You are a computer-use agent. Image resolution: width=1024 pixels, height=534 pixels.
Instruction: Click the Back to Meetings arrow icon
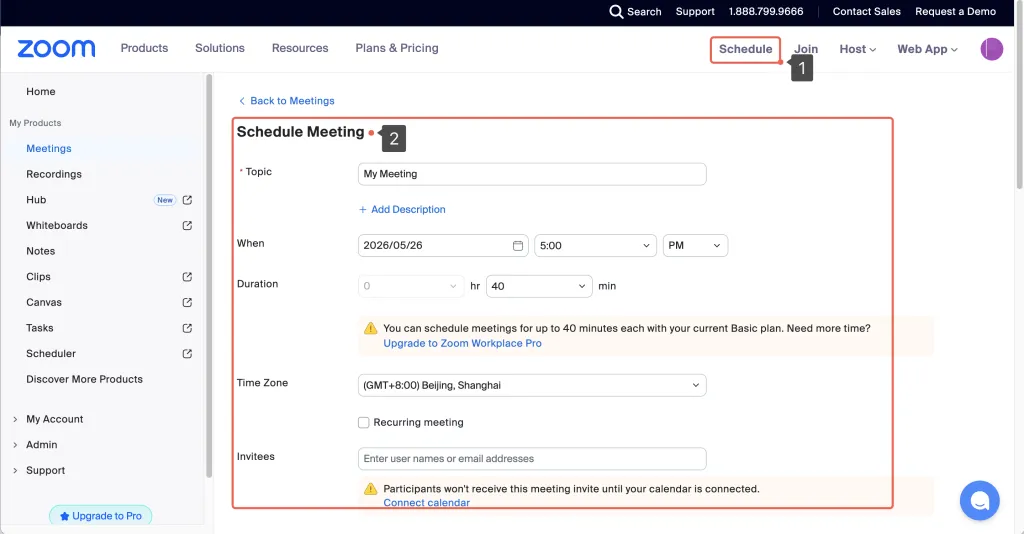click(242, 101)
